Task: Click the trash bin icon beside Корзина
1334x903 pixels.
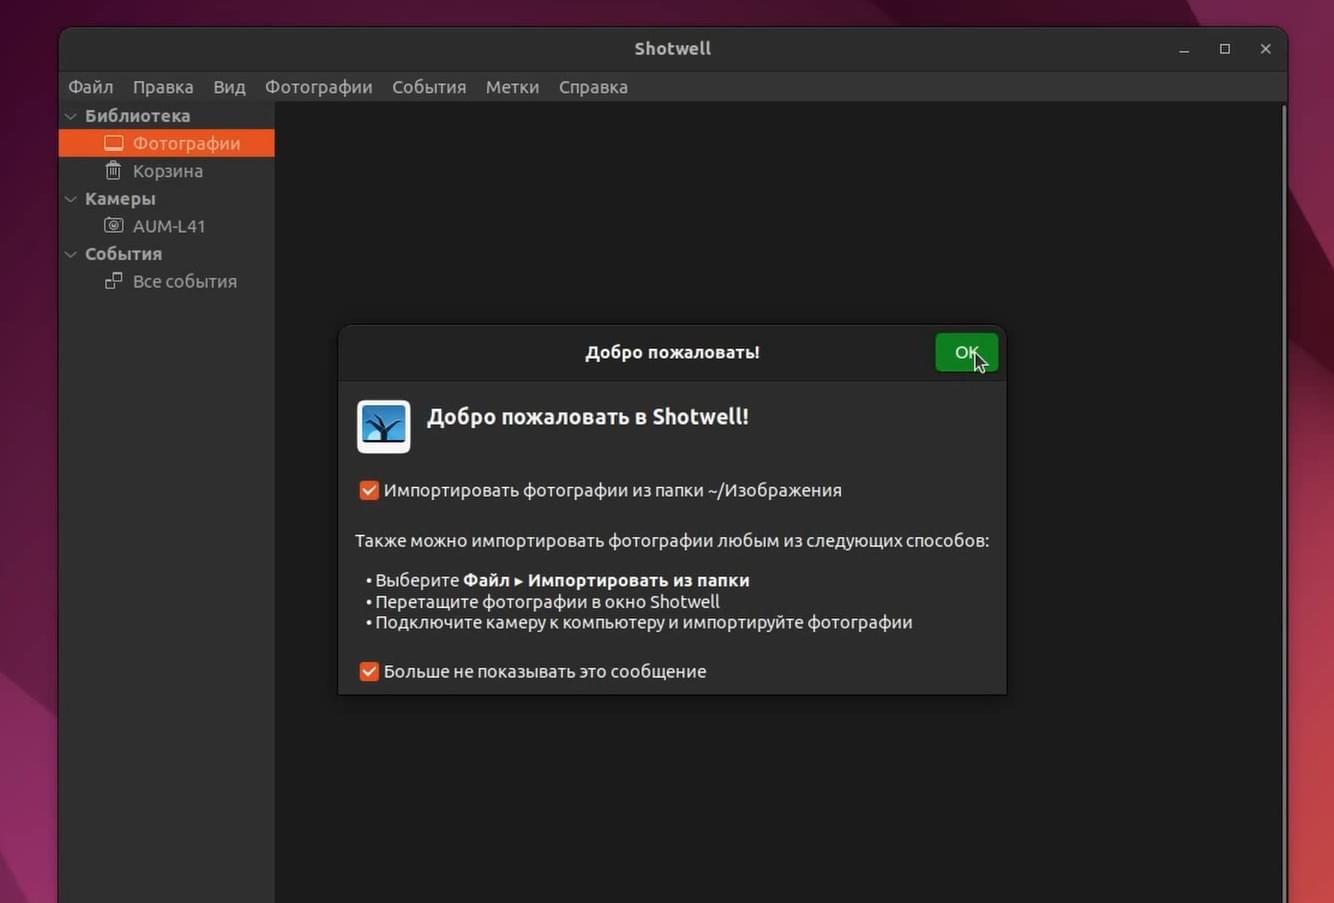Action: [x=114, y=171]
